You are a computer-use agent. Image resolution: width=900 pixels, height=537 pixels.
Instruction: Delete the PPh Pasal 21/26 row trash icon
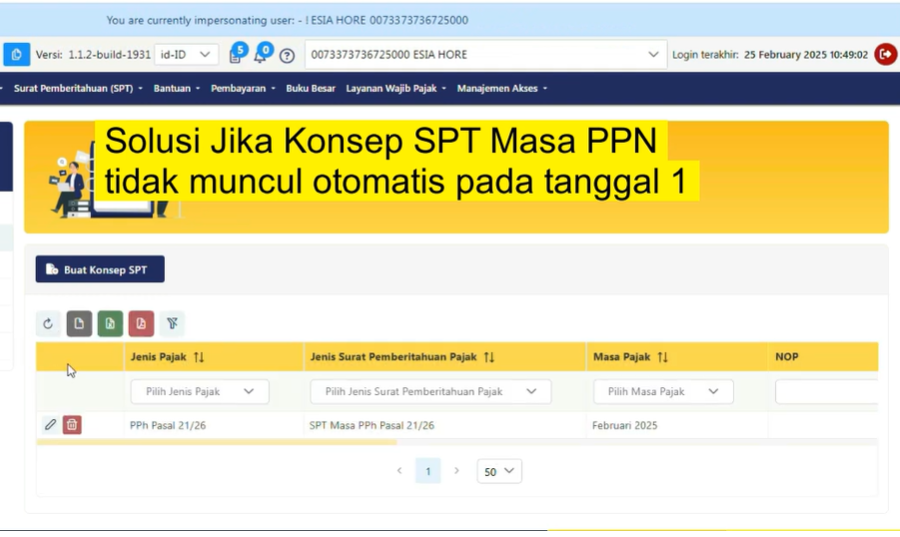[x=72, y=425]
